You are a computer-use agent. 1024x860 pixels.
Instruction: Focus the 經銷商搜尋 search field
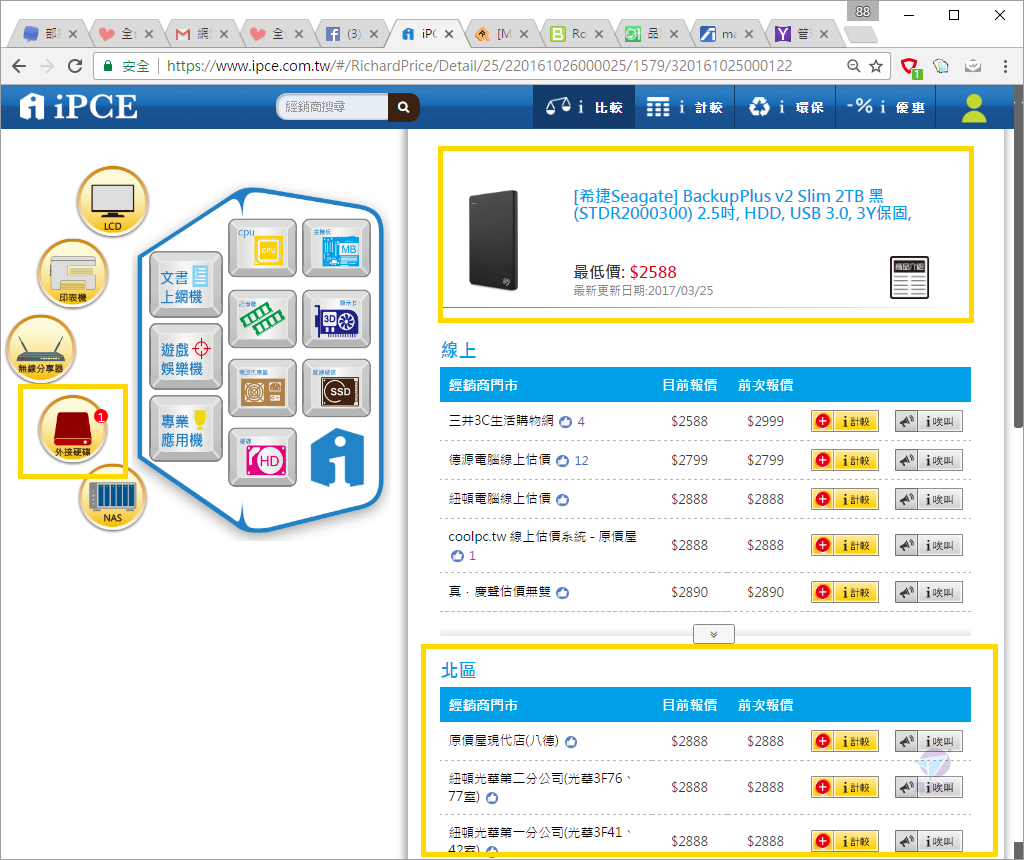point(332,106)
